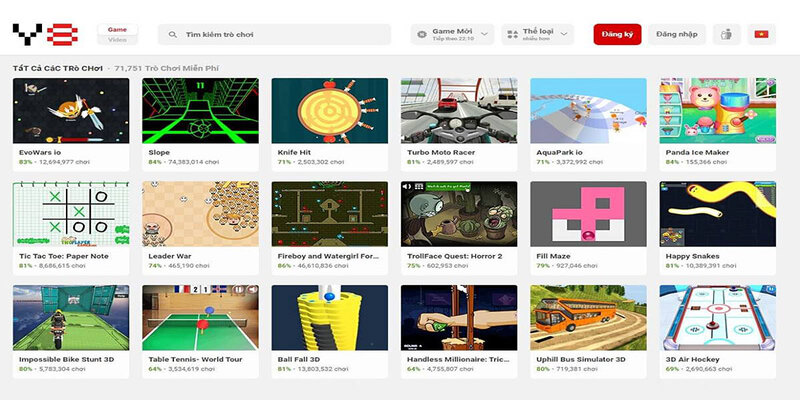Click the icon next to Đăng nhập
800x400 pixels.
pyautogui.click(x=725, y=35)
